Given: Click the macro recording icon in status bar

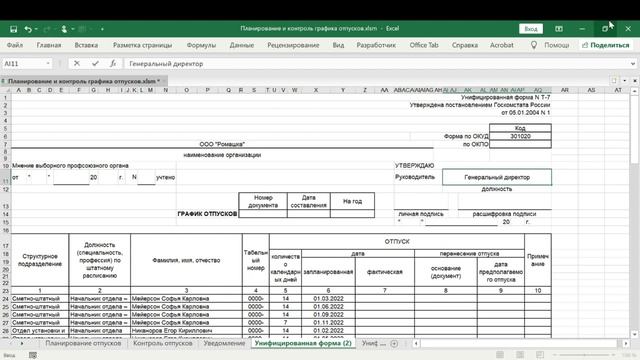Looking at the screenshot, I should coord(33,355).
